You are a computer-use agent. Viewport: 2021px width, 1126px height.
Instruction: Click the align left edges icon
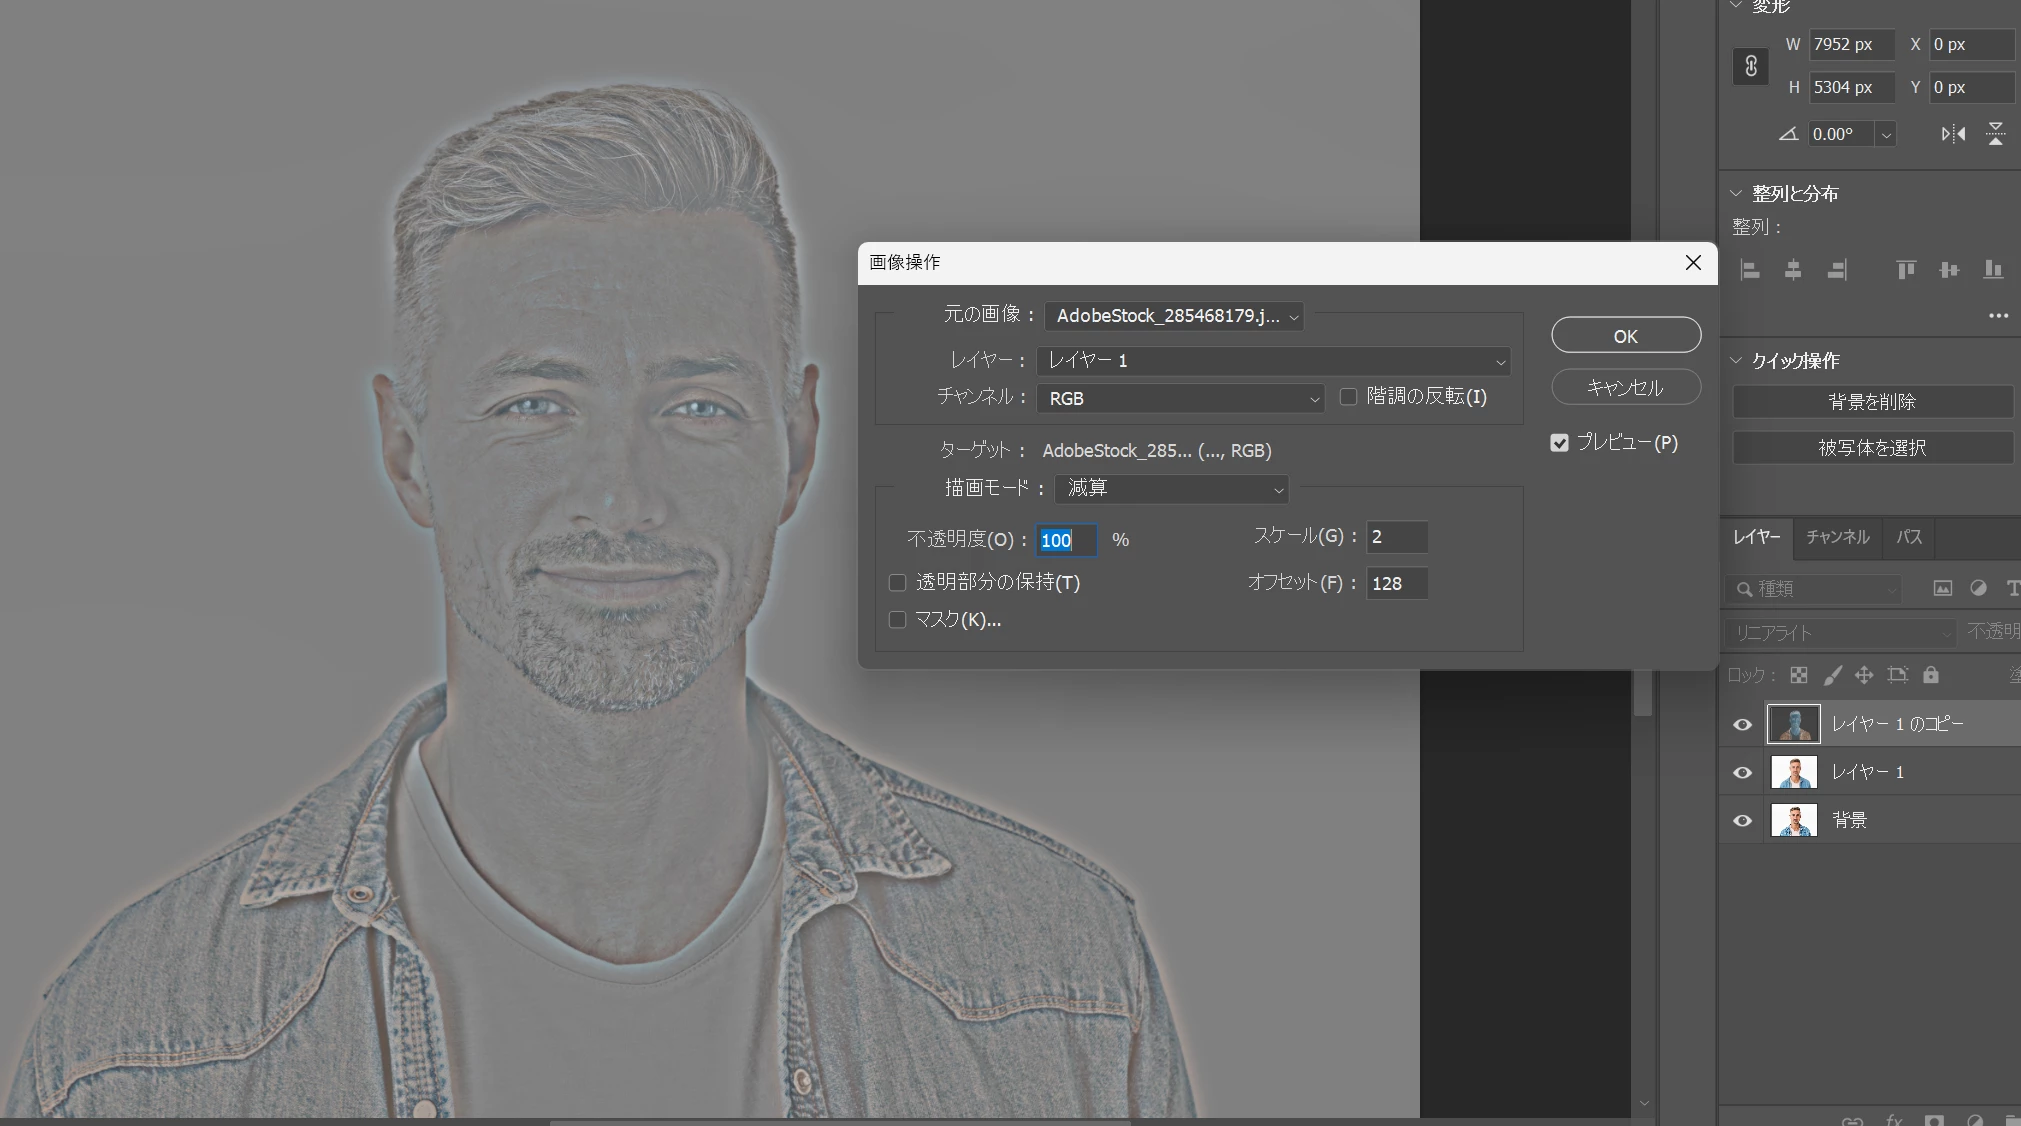tap(1750, 270)
